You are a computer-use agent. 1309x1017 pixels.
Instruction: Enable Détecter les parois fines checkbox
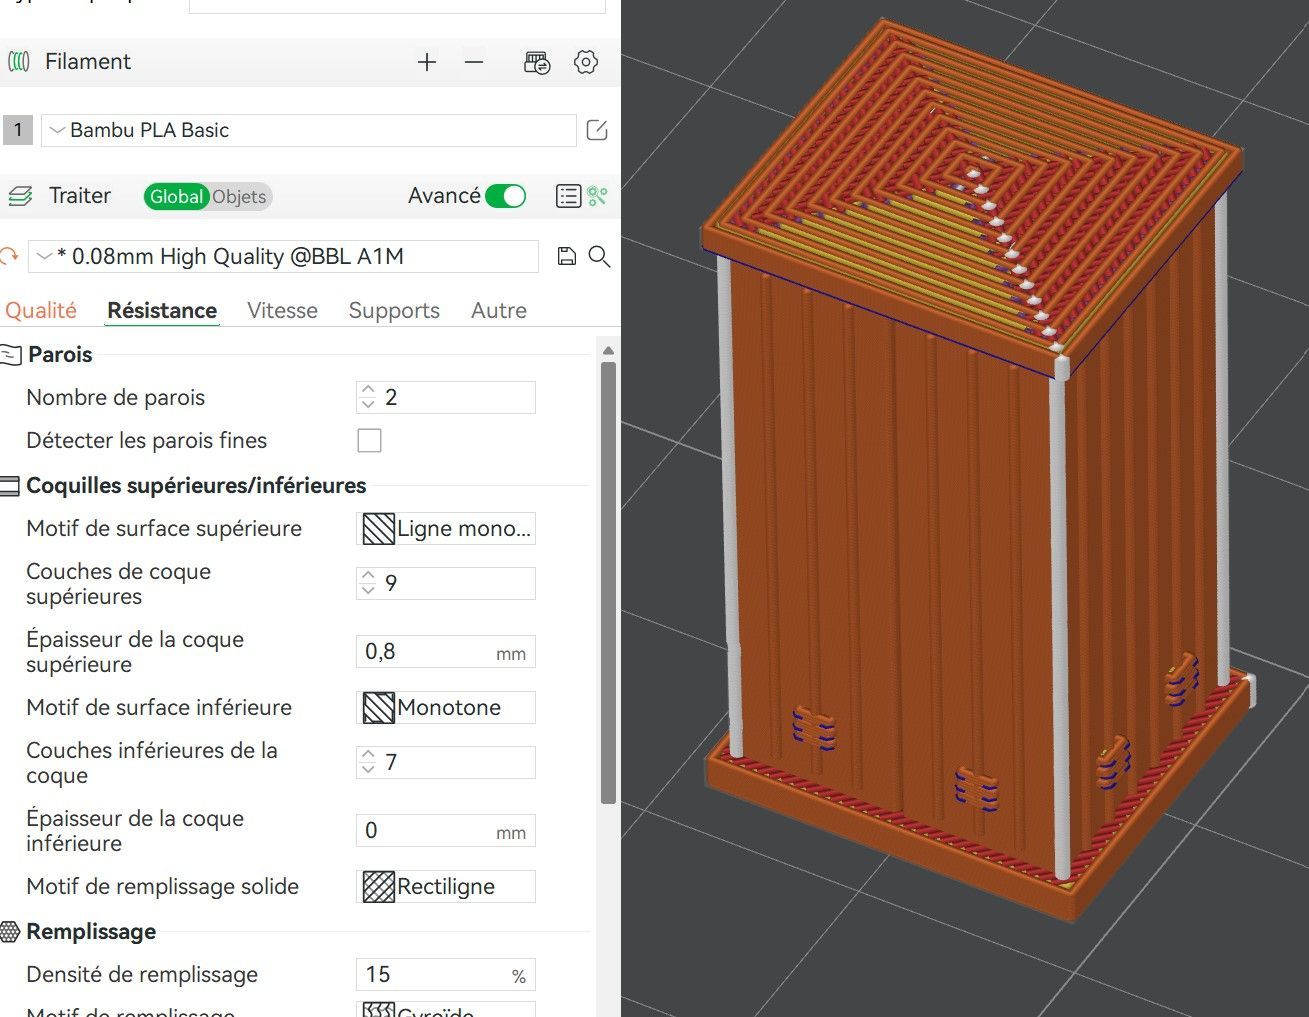tap(369, 440)
